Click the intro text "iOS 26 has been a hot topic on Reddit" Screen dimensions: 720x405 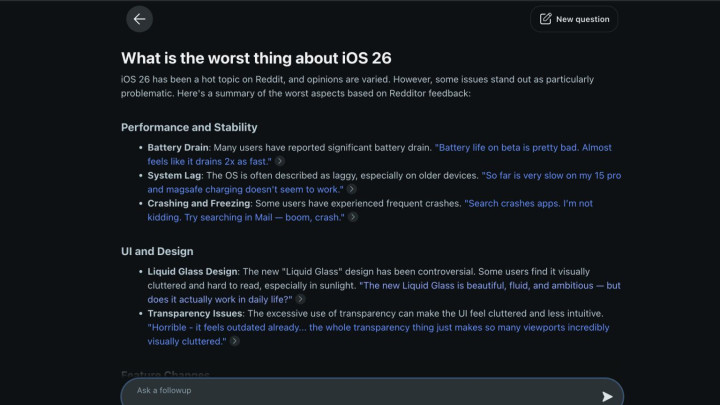pos(202,79)
